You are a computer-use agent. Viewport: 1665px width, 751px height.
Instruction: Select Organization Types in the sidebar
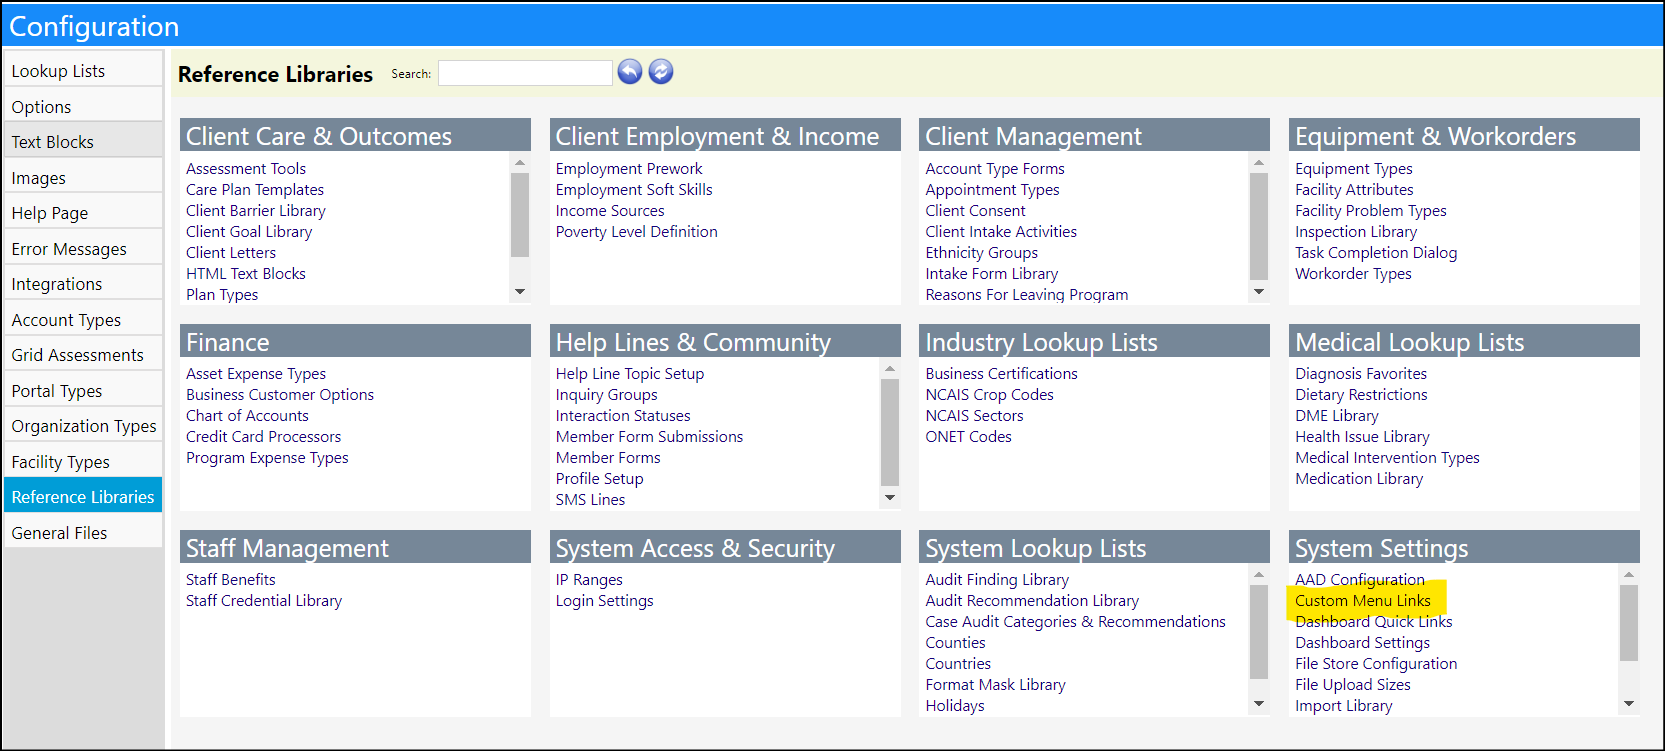point(83,426)
